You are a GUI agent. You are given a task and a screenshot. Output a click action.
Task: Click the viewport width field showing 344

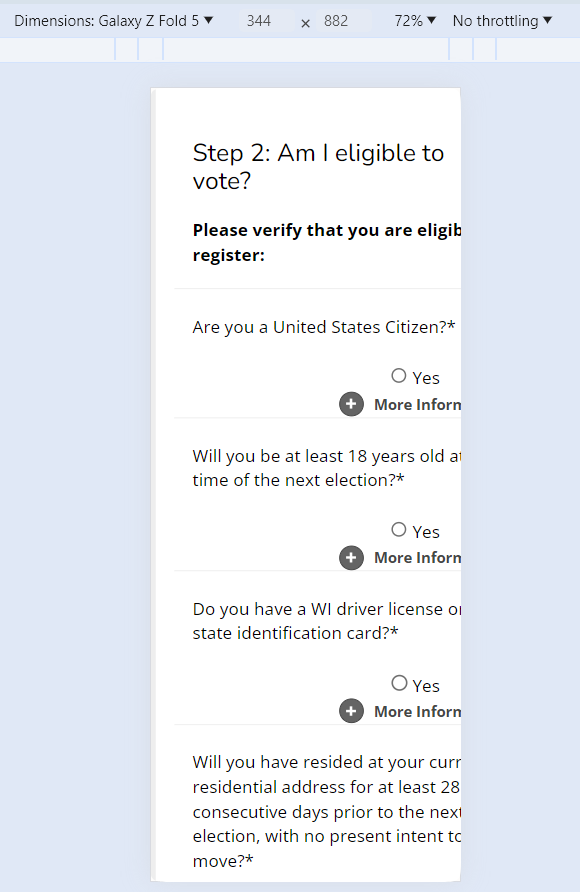[x=259, y=21]
